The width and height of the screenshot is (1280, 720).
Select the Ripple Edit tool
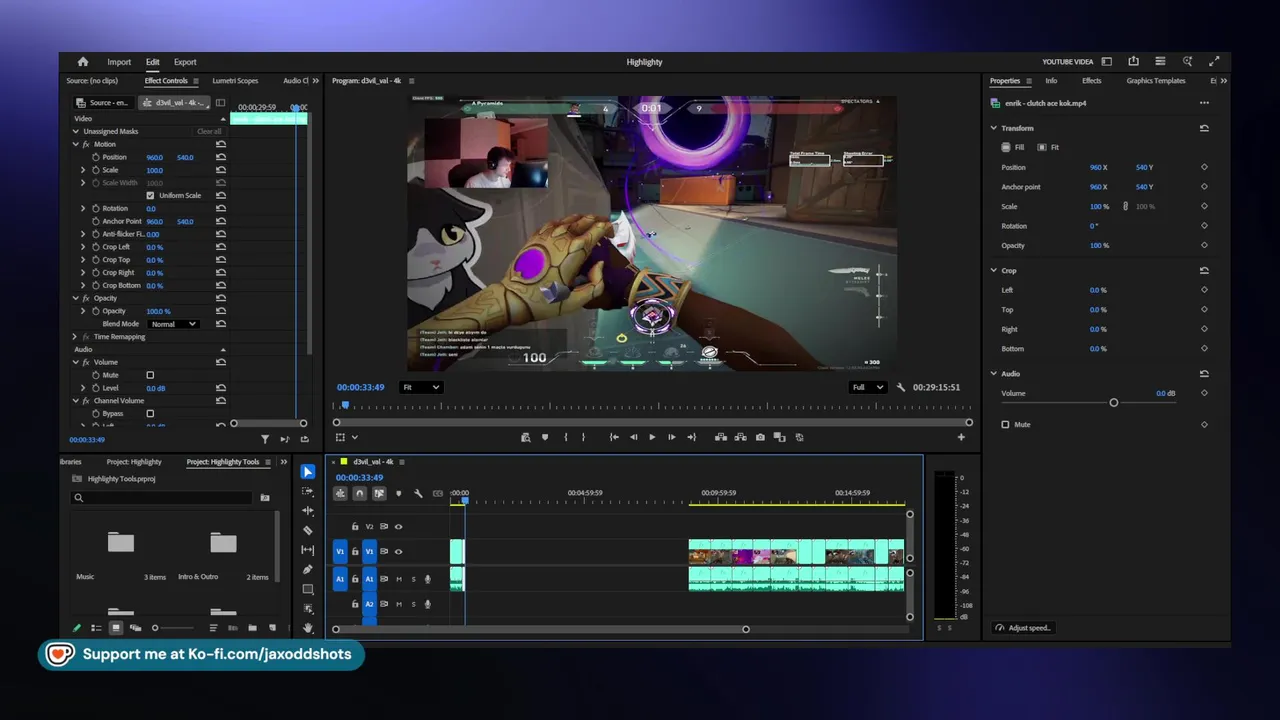coord(308,511)
